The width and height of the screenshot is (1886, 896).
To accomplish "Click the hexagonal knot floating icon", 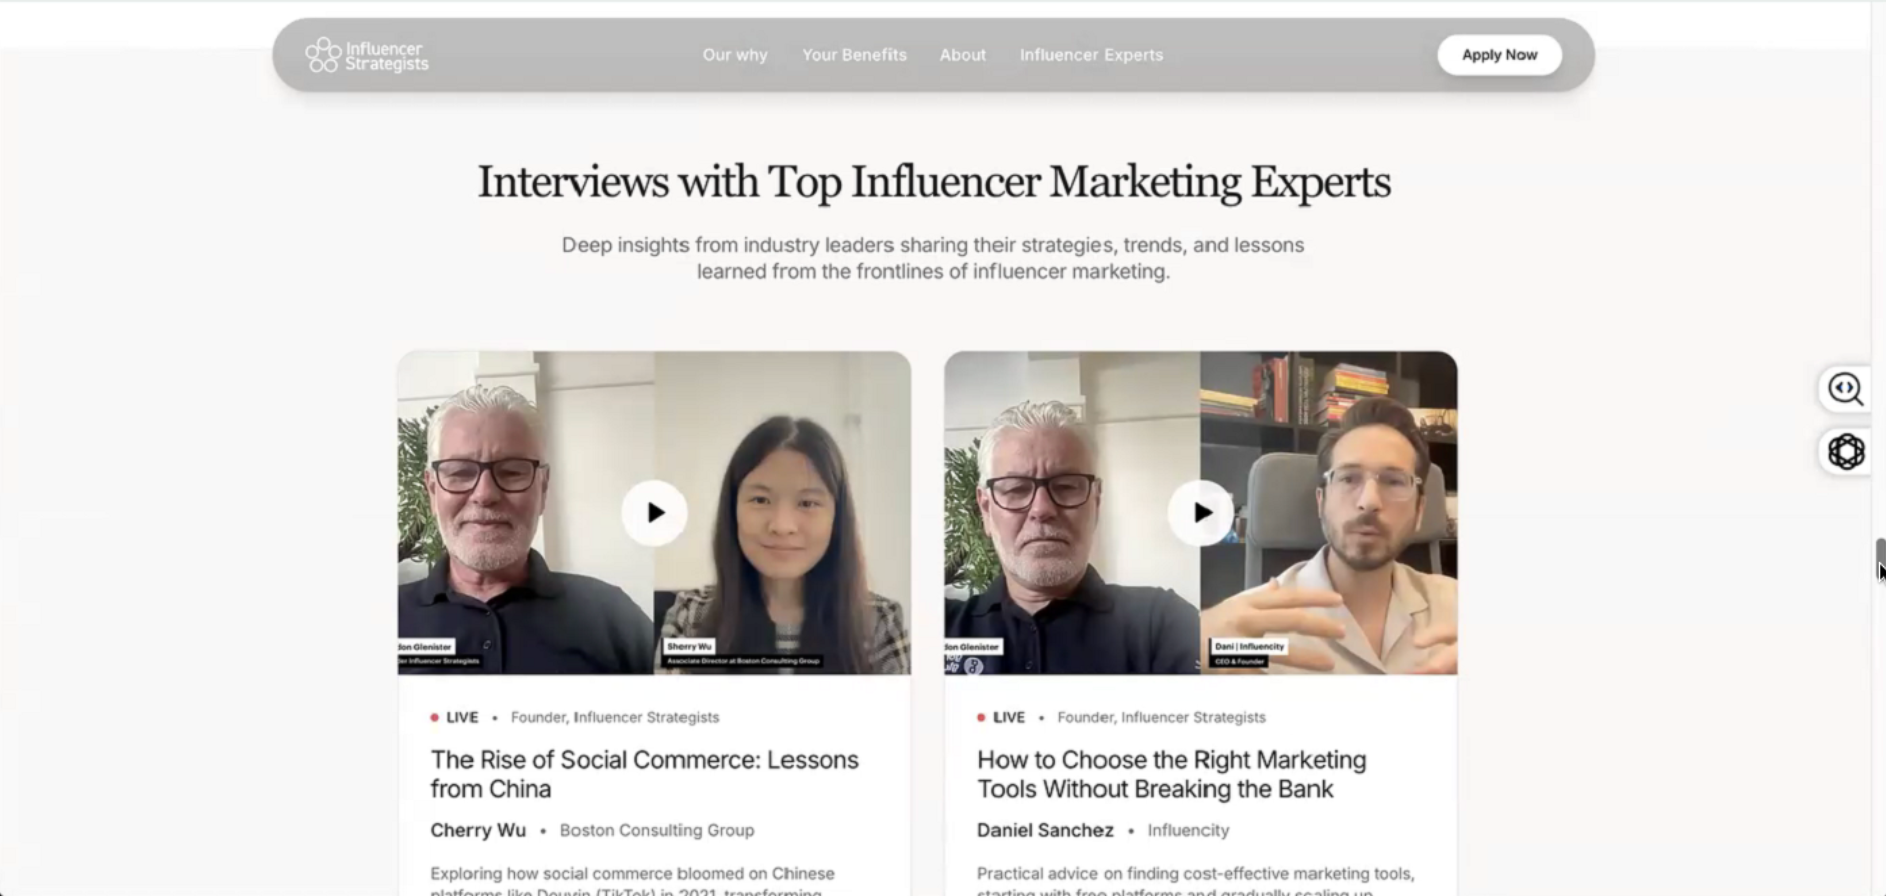I will pos(1845,452).
